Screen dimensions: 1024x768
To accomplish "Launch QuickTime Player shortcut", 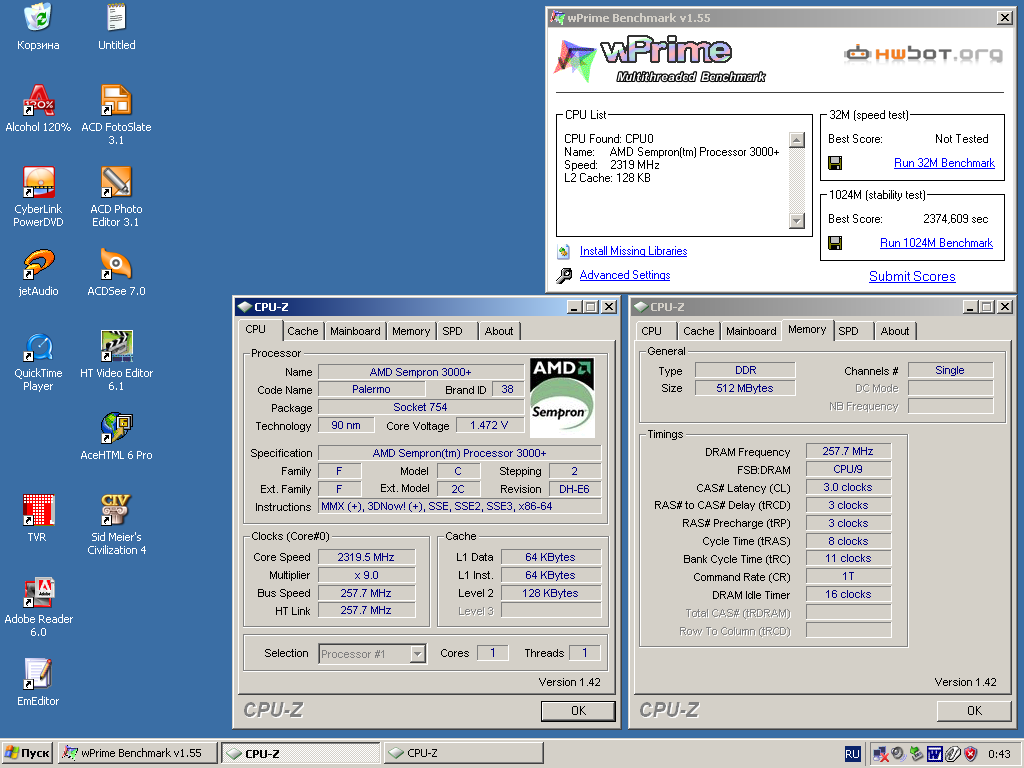I will pos(38,347).
